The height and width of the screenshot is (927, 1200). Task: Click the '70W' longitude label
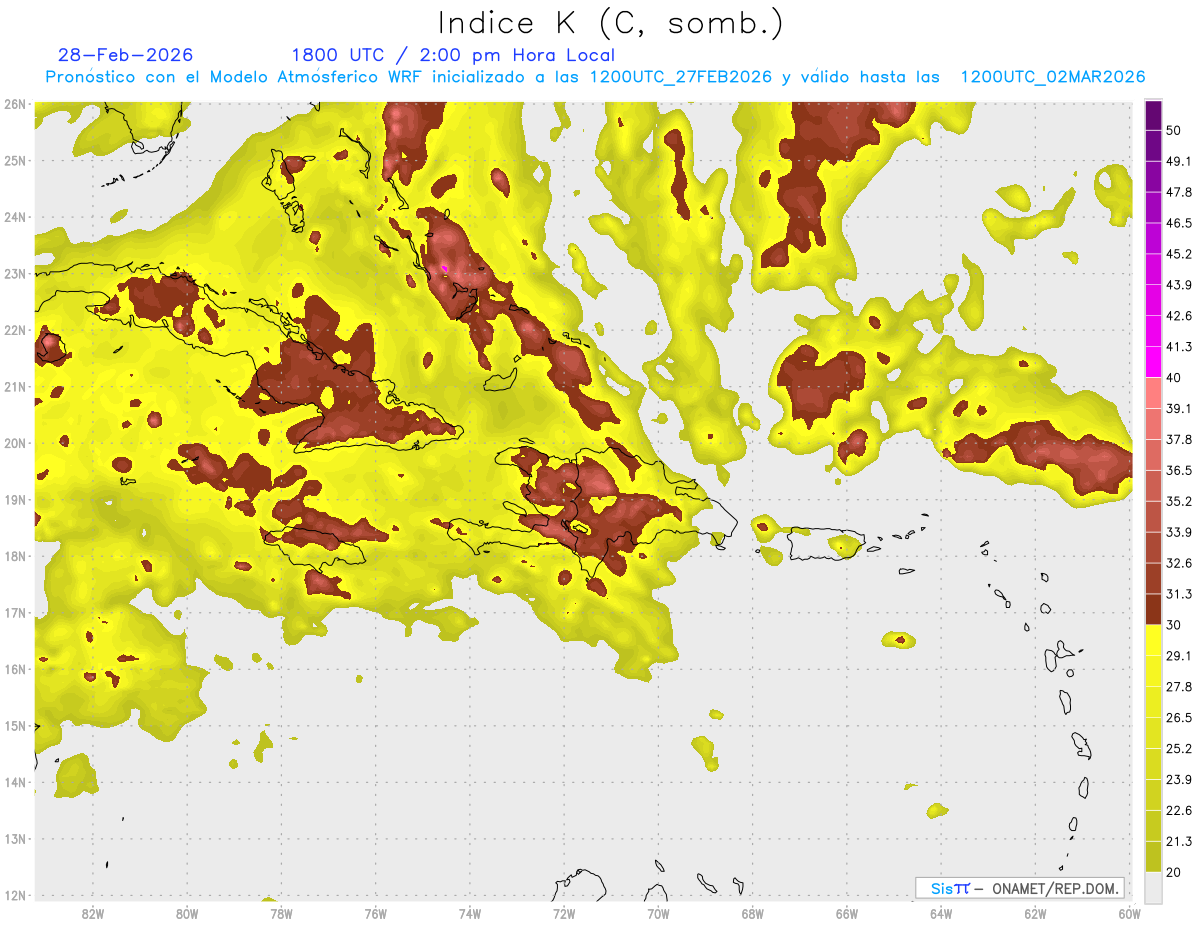coord(658,913)
